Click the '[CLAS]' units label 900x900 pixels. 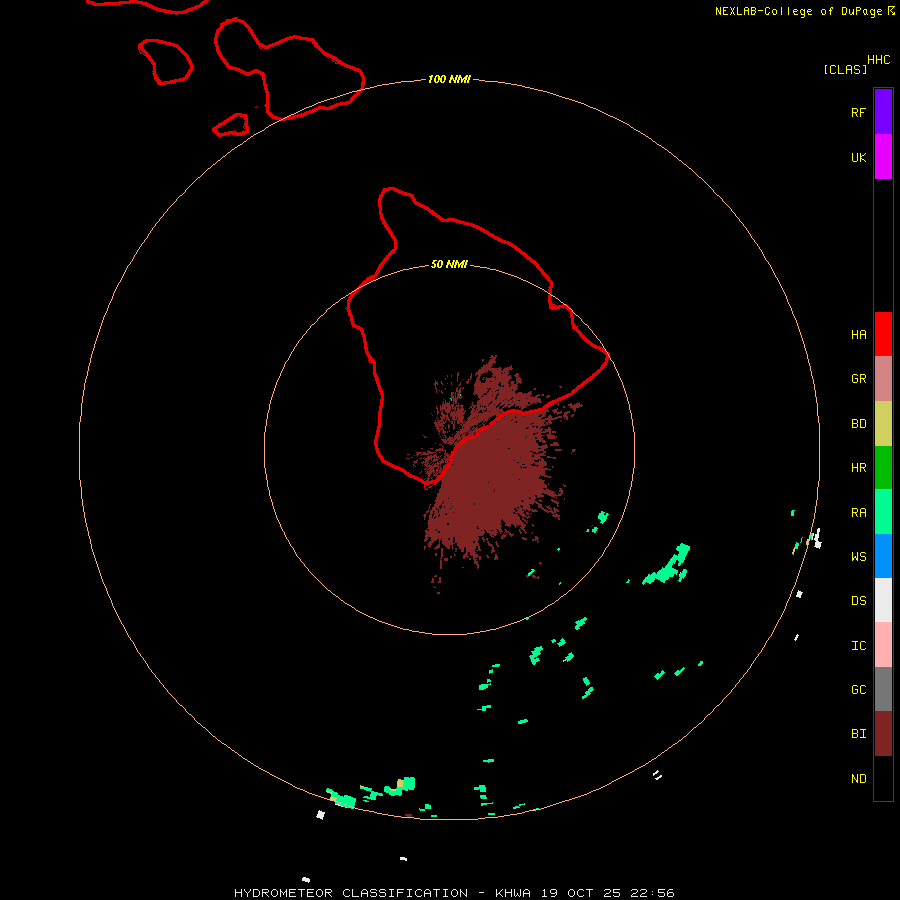(845, 69)
